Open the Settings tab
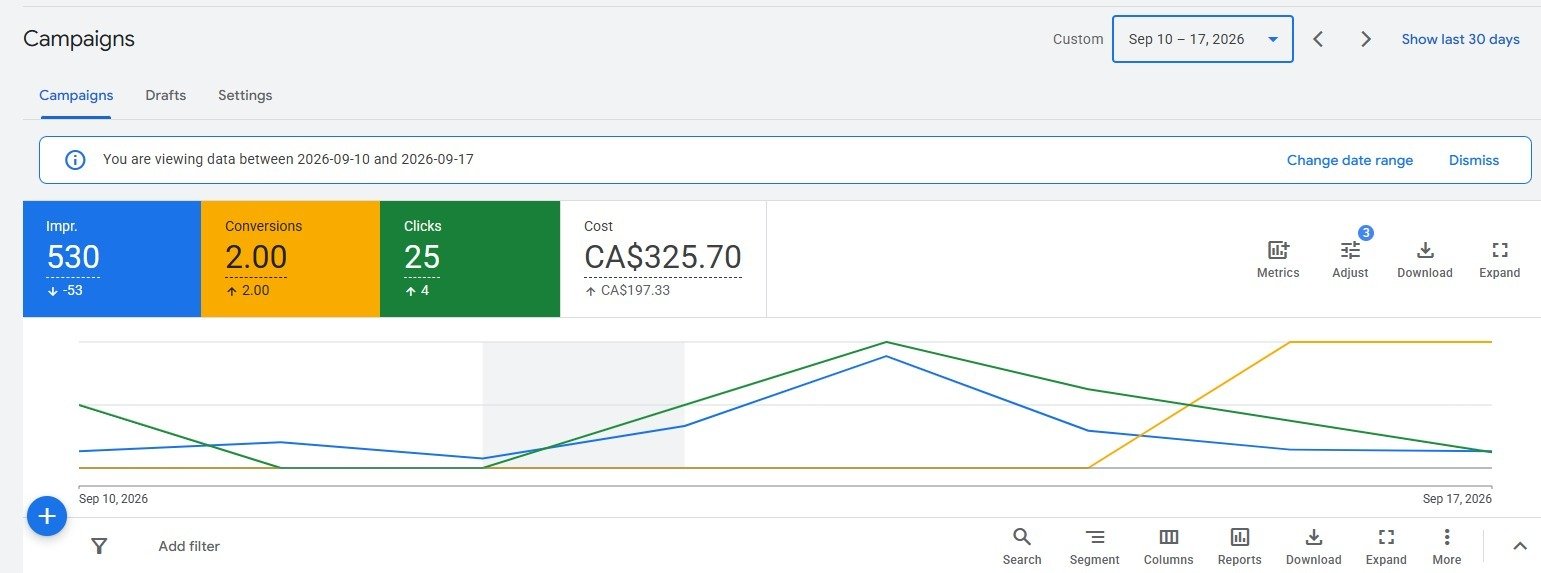The height and width of the screenshot is (573, 1541). coord(245,95)
